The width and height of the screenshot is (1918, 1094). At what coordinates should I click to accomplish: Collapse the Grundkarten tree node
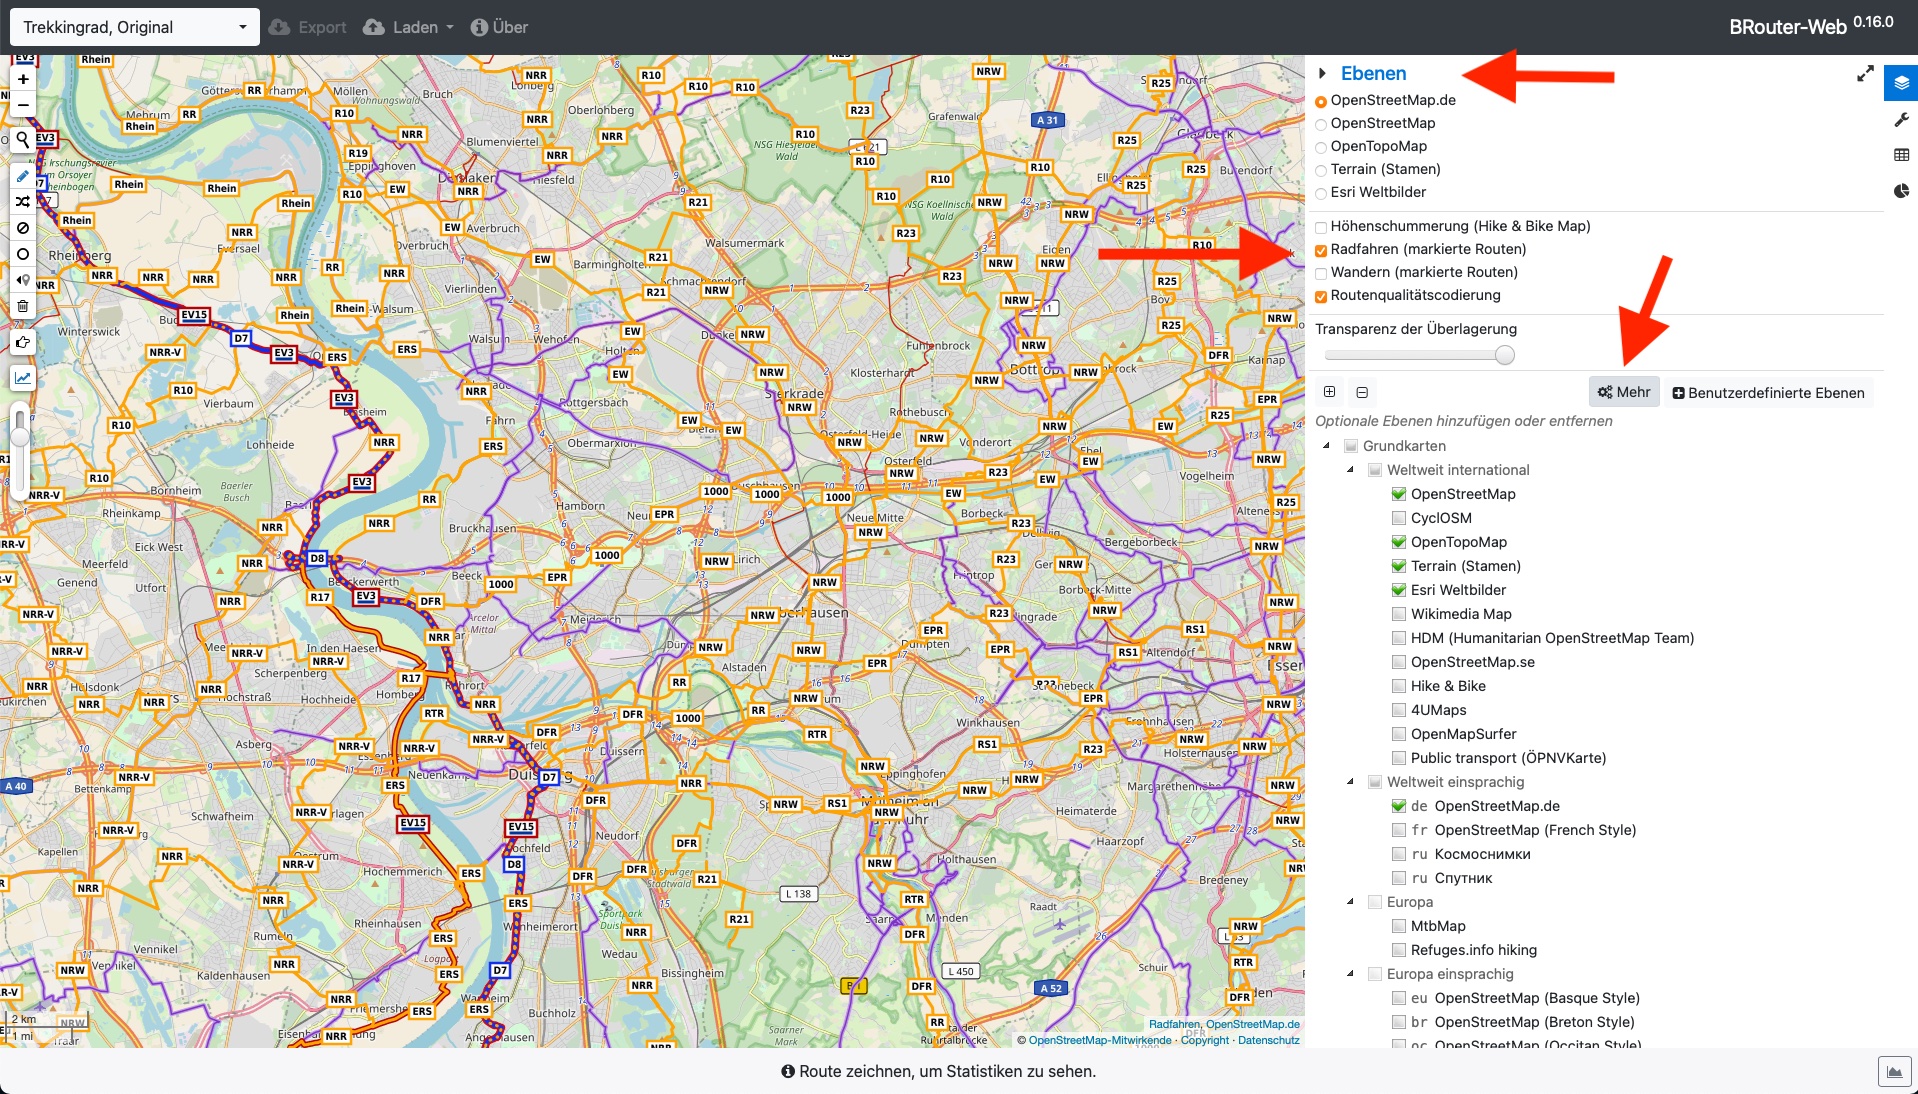coord(1327,446)
